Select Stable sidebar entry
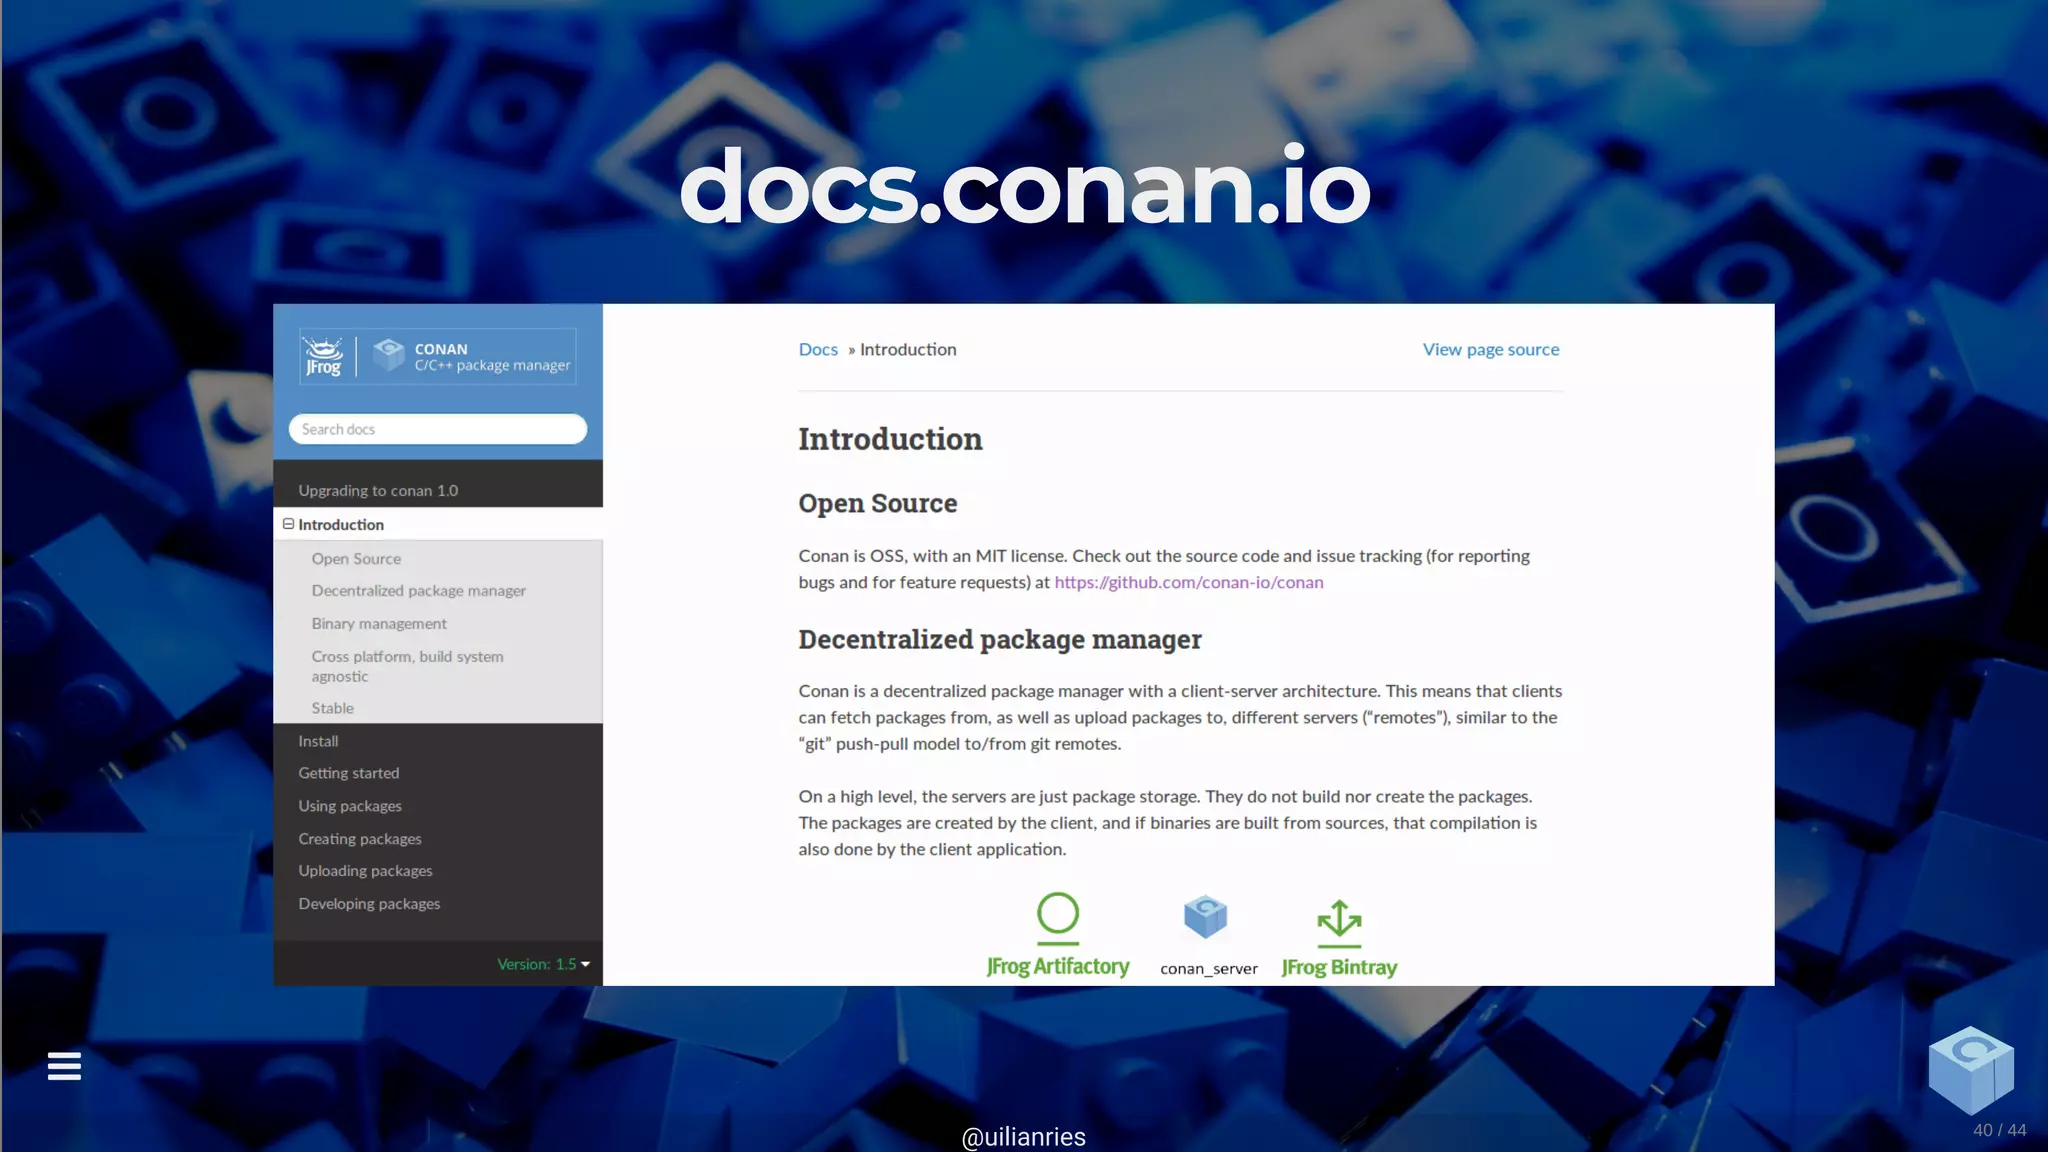The width and height of the screenshot is (2048, 1152). tap(332, 708)
